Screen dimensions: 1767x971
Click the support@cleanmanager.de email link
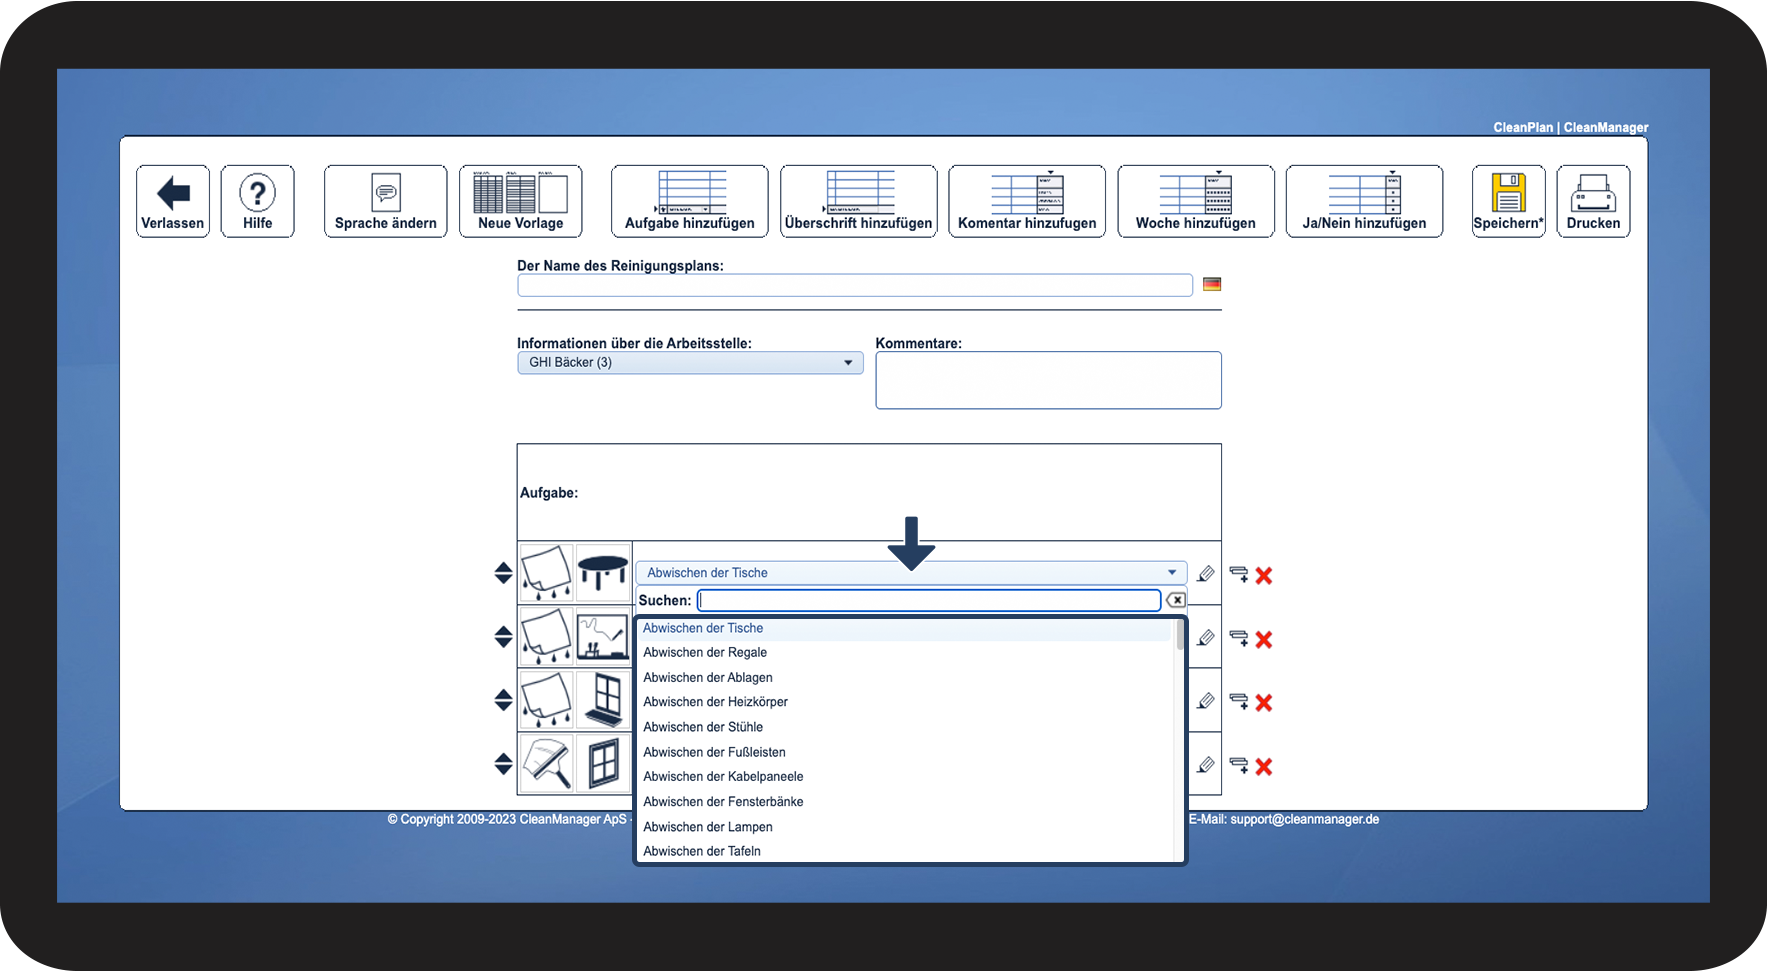click(x=1304, y=819)
